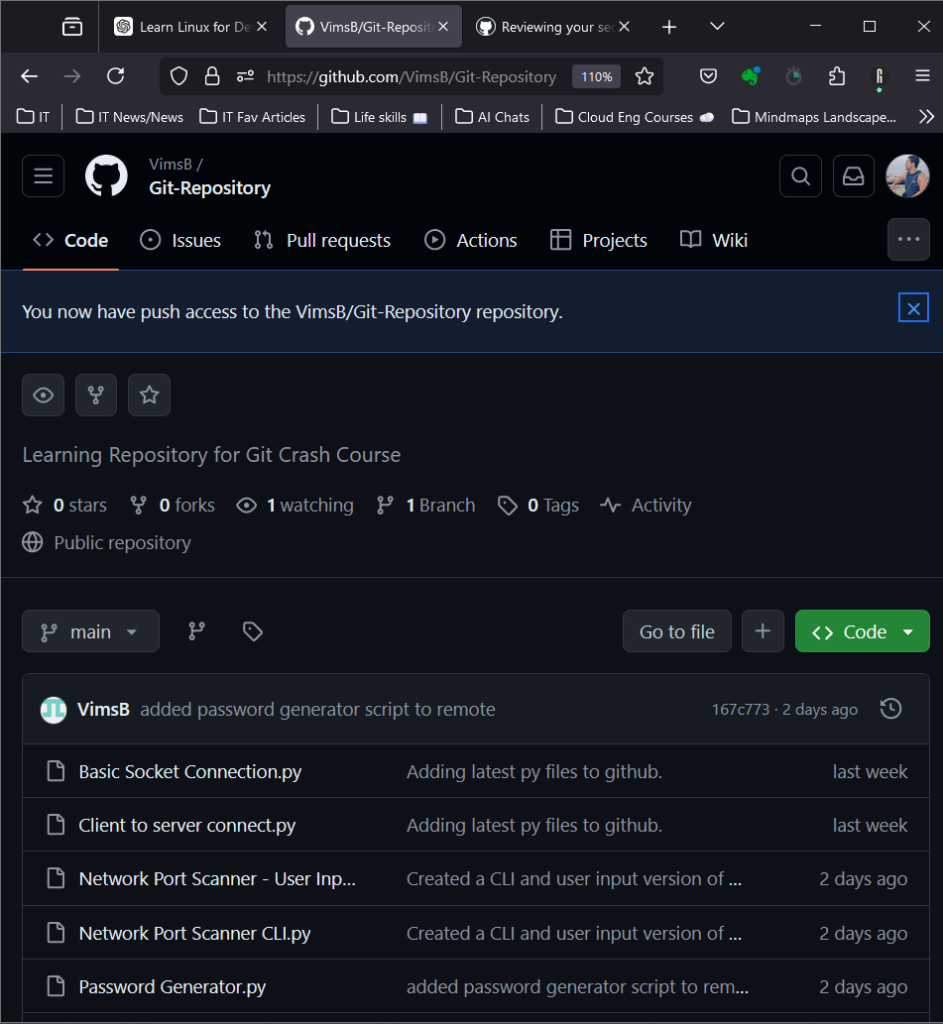943x1024 pixels.
Task: Open Firefox tracking protection shield
Action: pos(179,76)
